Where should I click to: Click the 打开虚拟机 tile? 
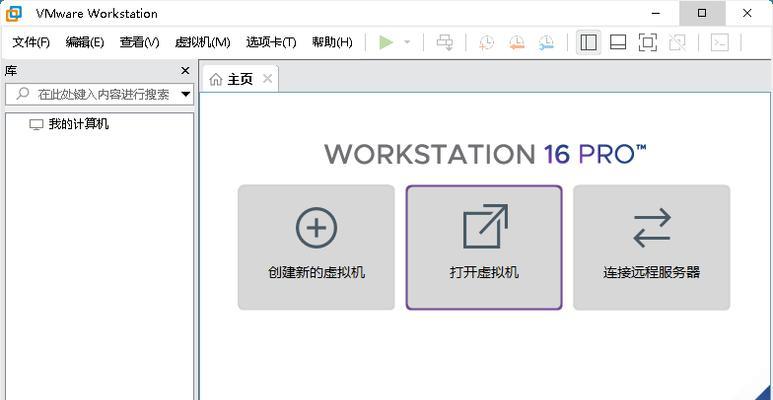(484, 247)
